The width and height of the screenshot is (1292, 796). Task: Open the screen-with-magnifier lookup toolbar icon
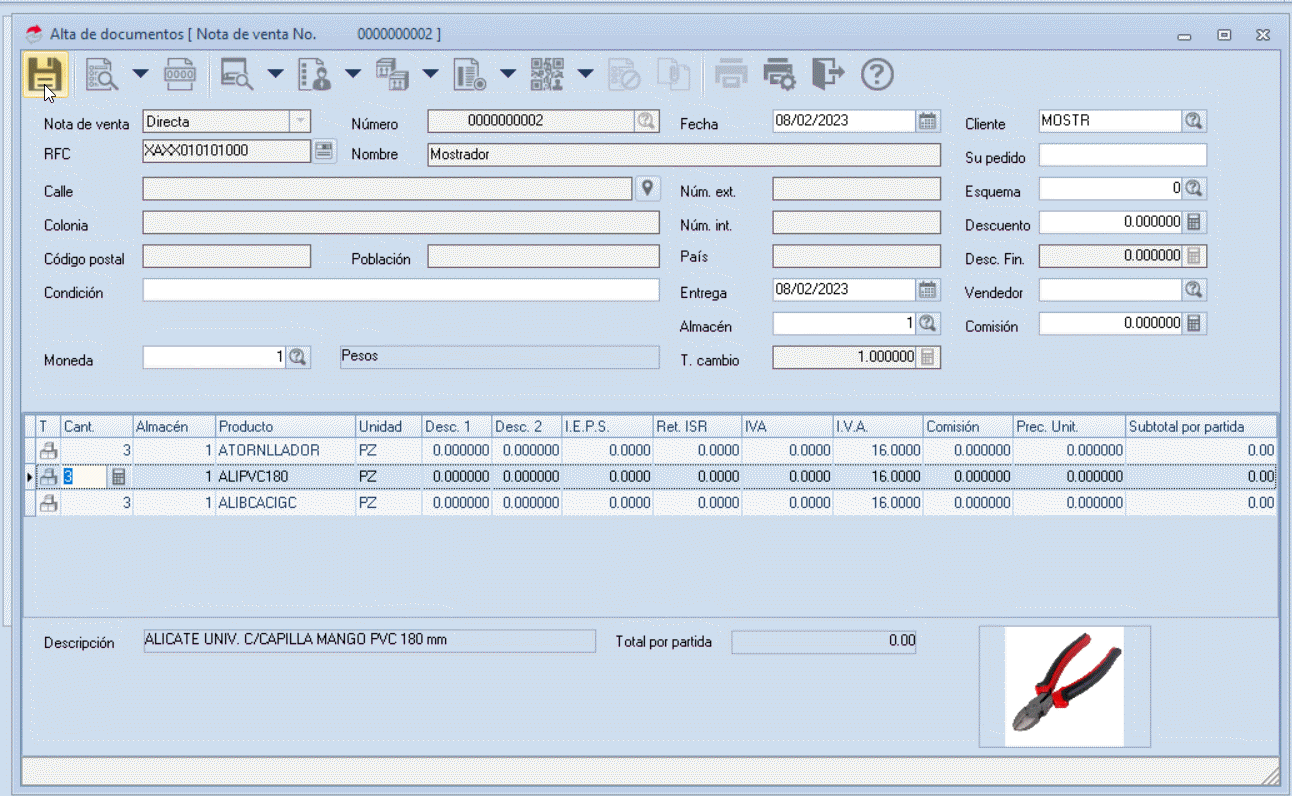(237, 75)
